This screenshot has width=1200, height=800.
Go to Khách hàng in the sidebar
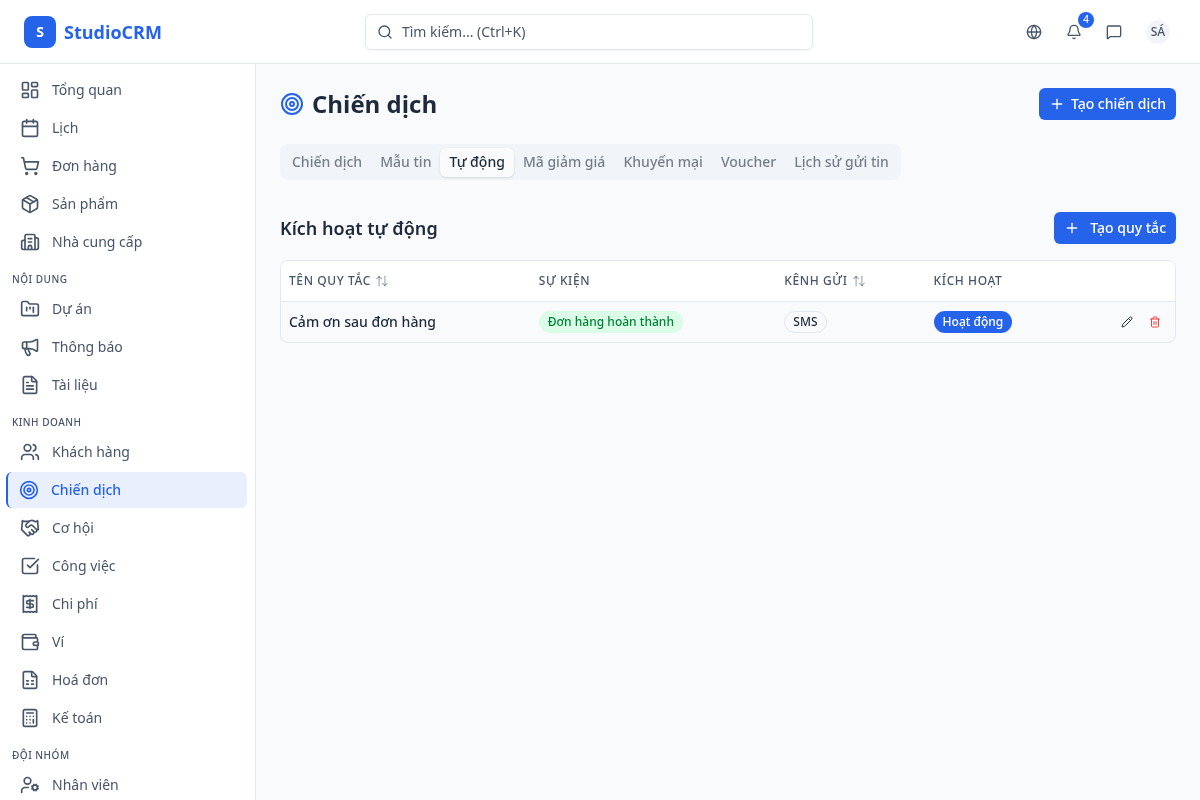[x=90, y=452]
